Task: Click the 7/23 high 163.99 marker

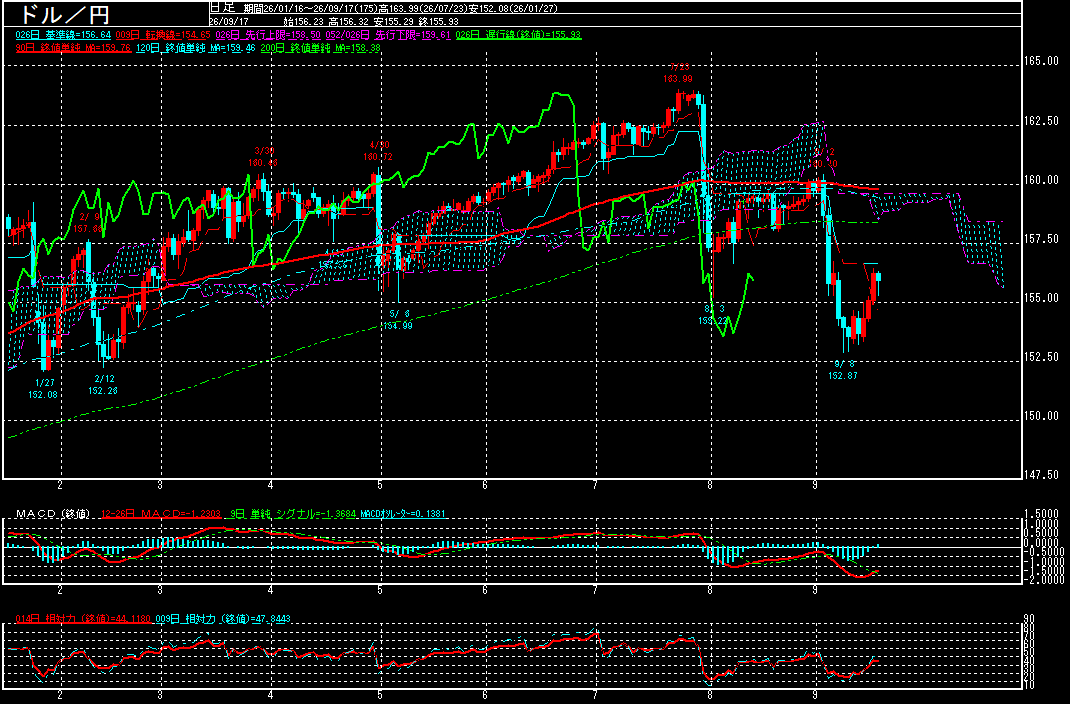Action: pos(678,73)
